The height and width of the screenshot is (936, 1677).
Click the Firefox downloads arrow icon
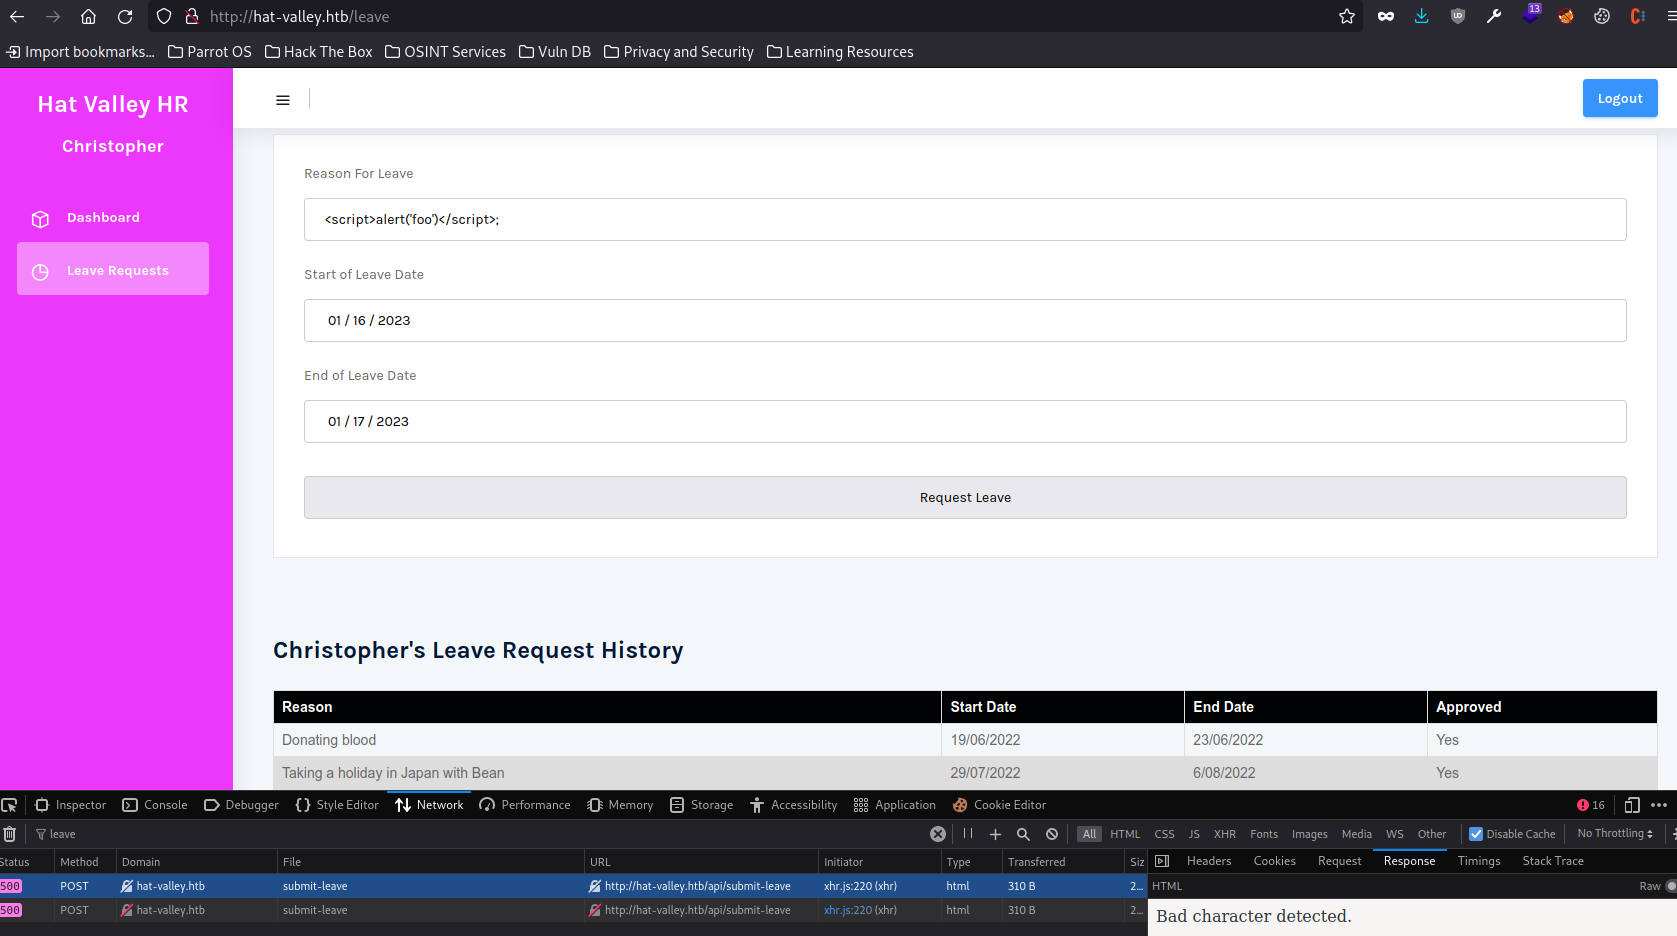[1421, 16]
